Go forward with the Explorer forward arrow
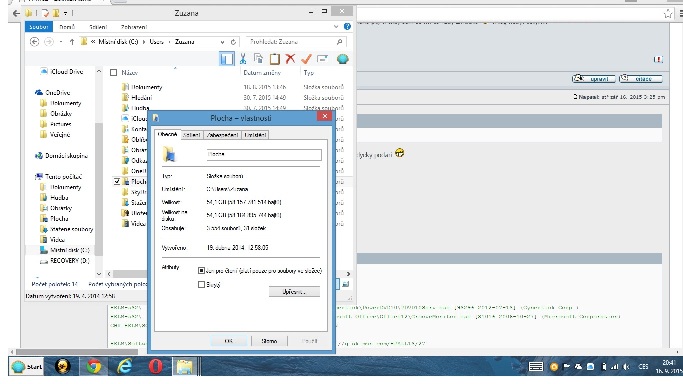 pyautogui.click(x=49, y=42)
